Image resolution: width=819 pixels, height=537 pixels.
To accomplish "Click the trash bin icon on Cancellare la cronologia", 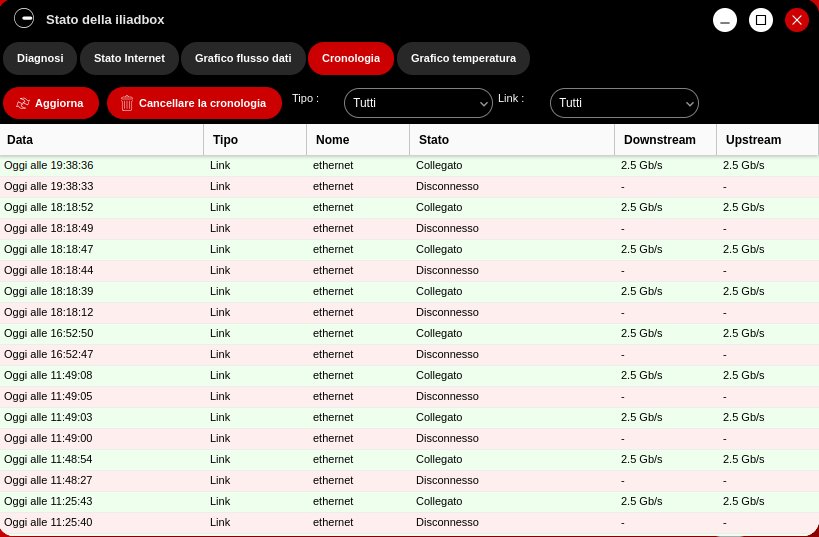I will (x=127, y=103).
